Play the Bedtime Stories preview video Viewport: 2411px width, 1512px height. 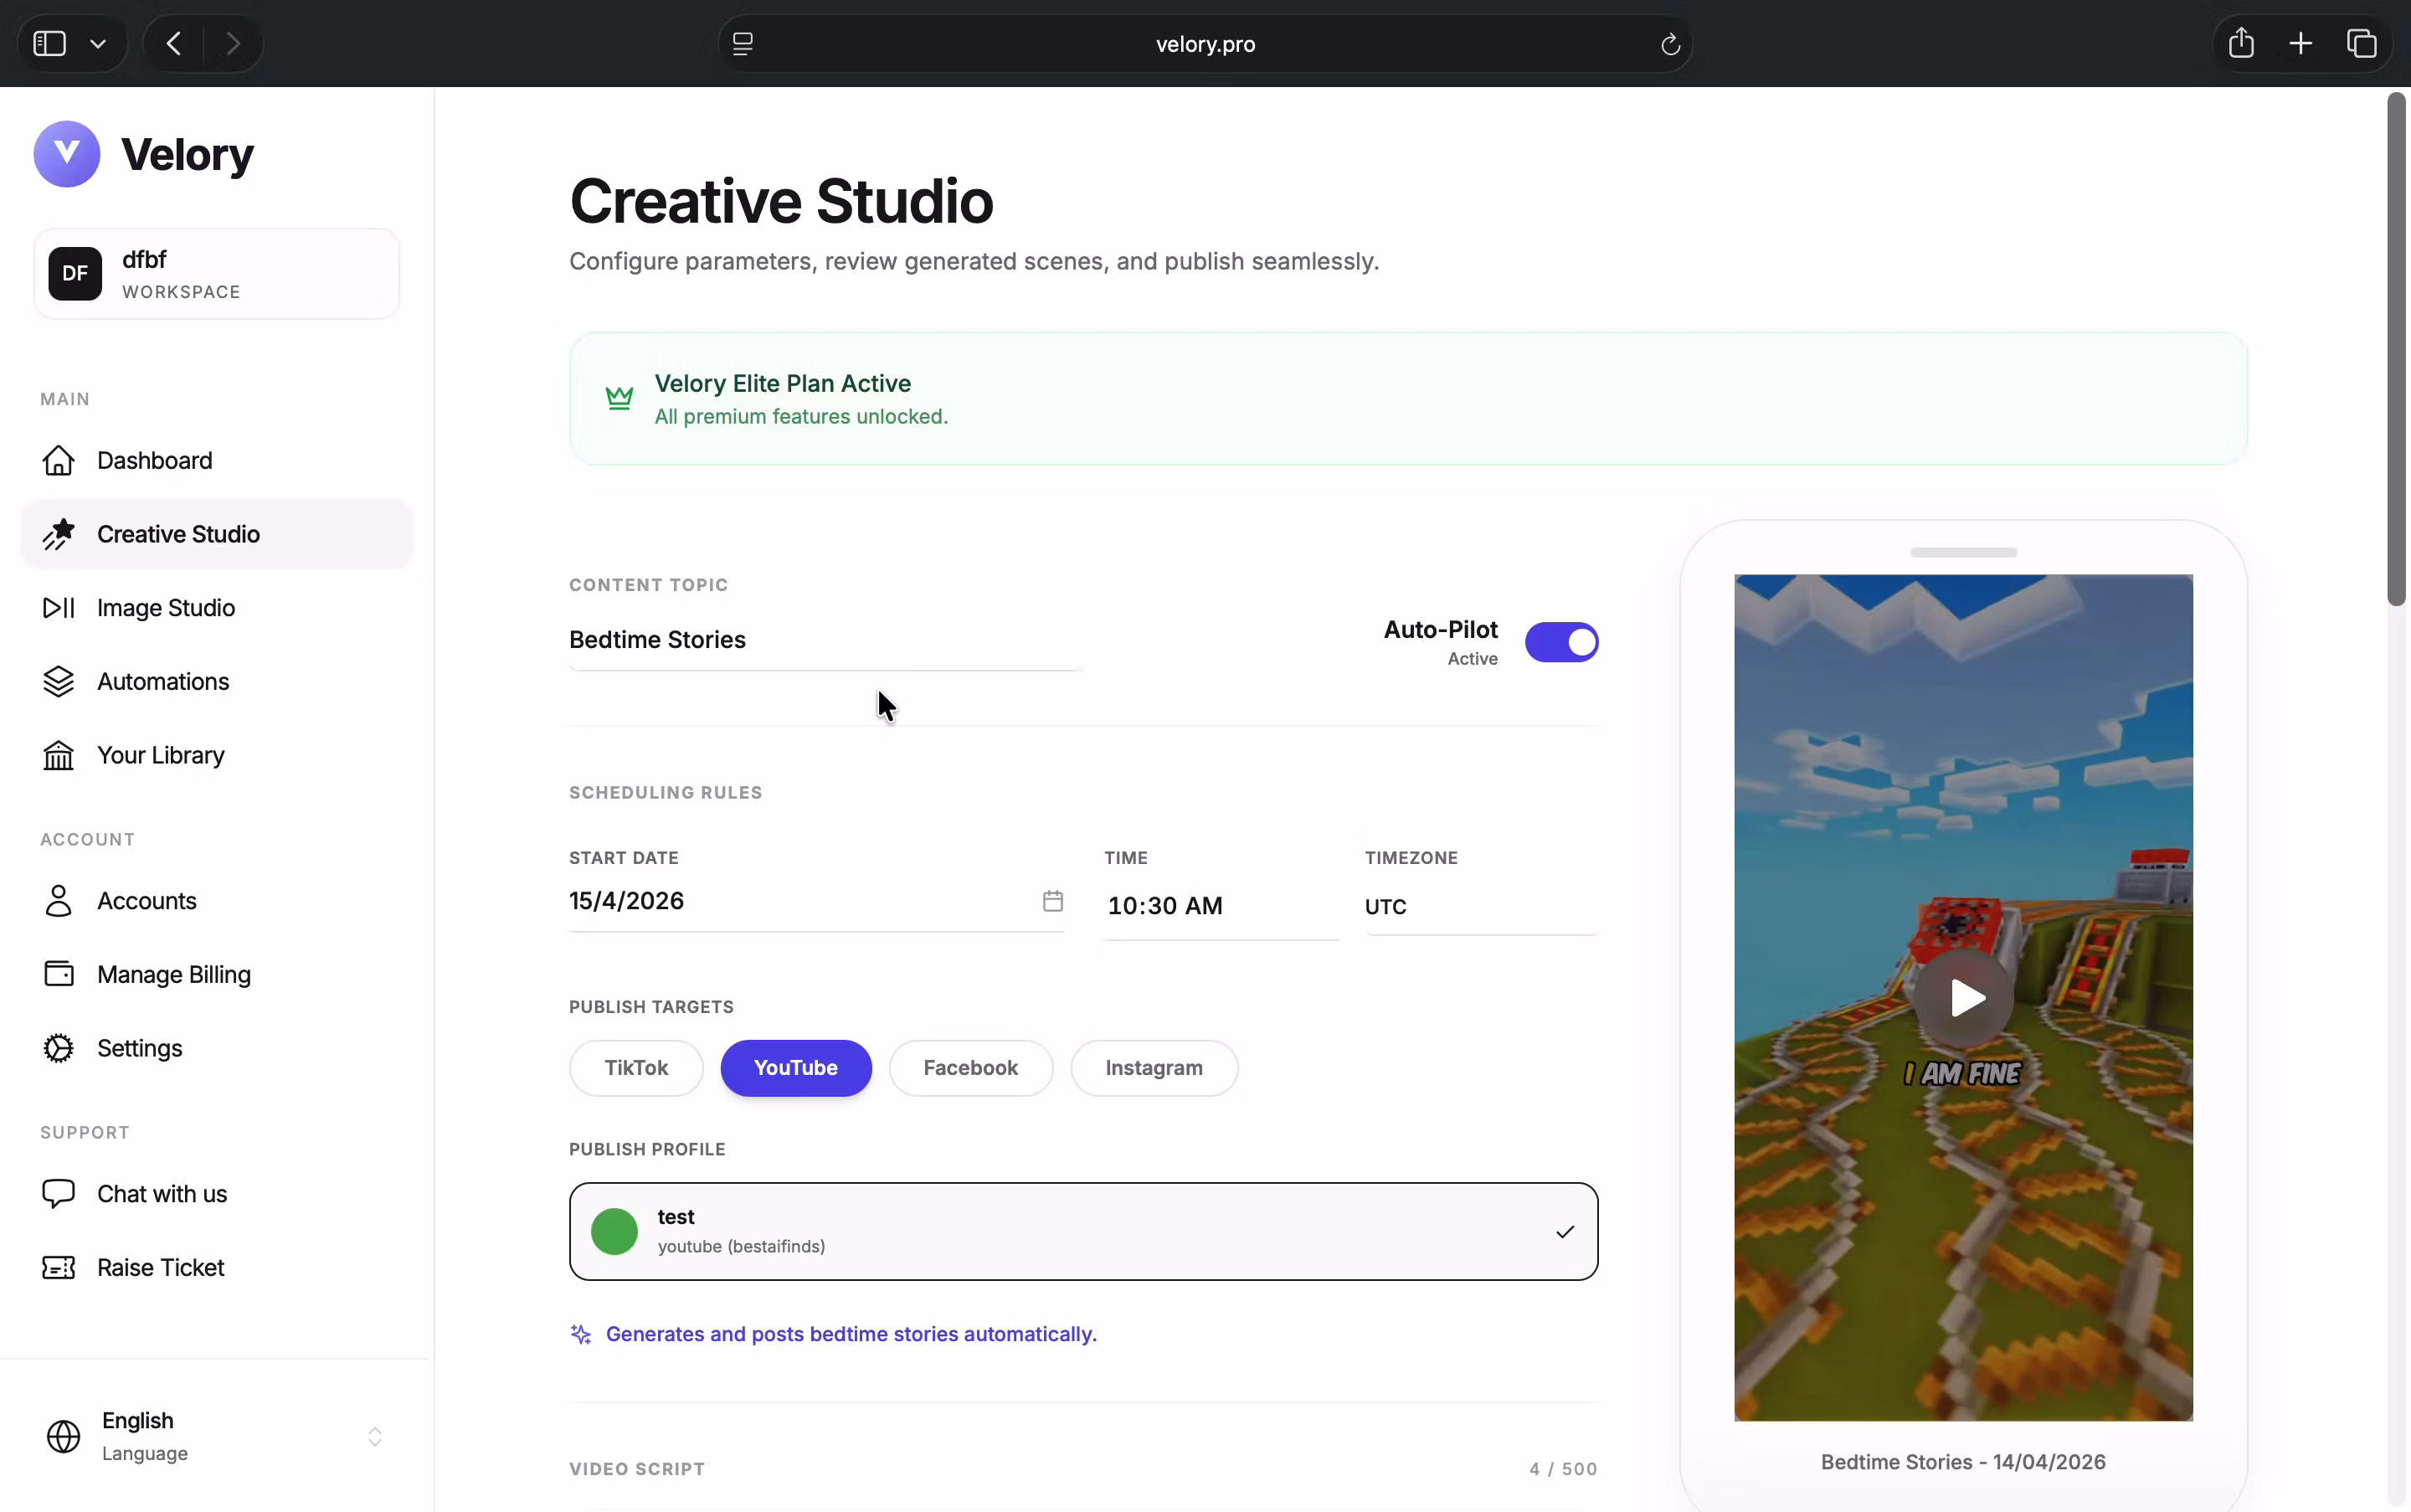pyautogui.click(x=1964, y=998)
